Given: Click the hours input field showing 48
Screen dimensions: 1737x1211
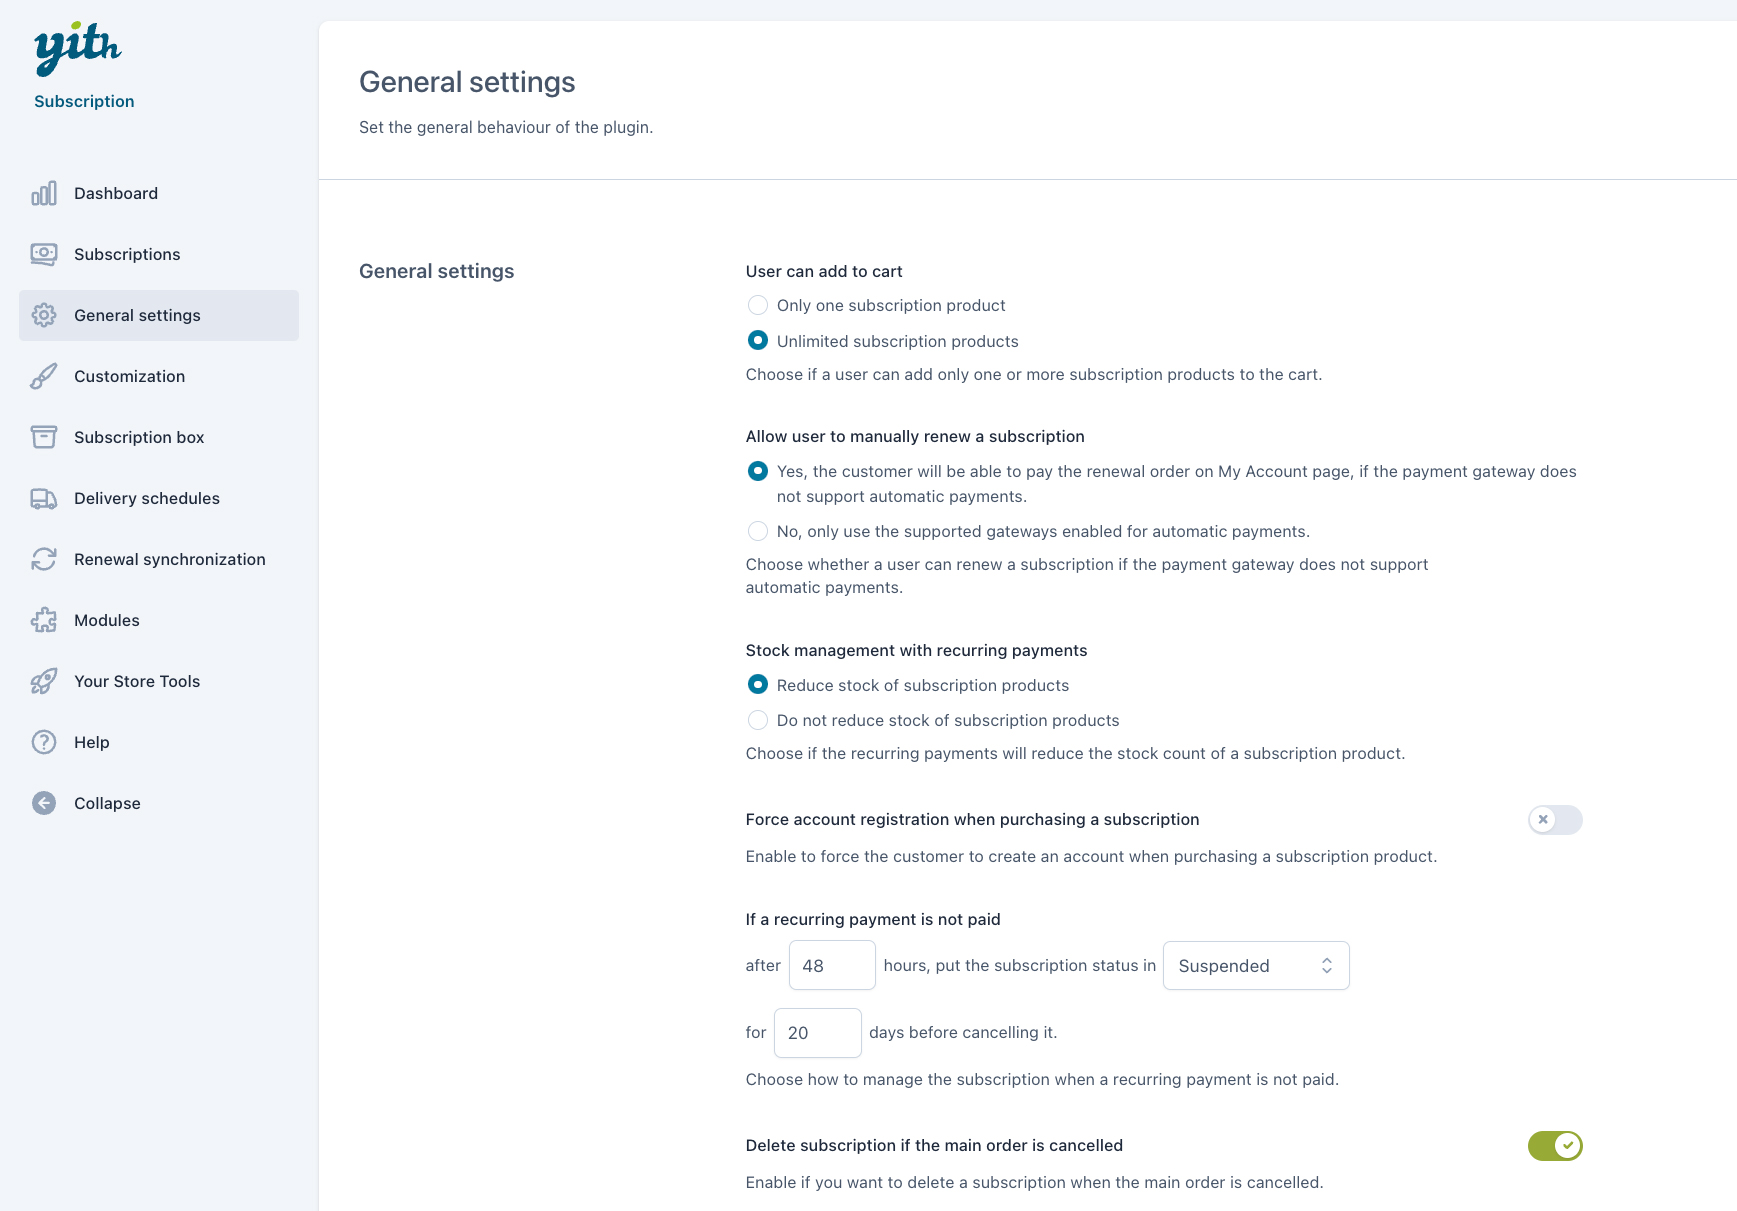Looking at the screenshot, I should click(x=831, y=966).
